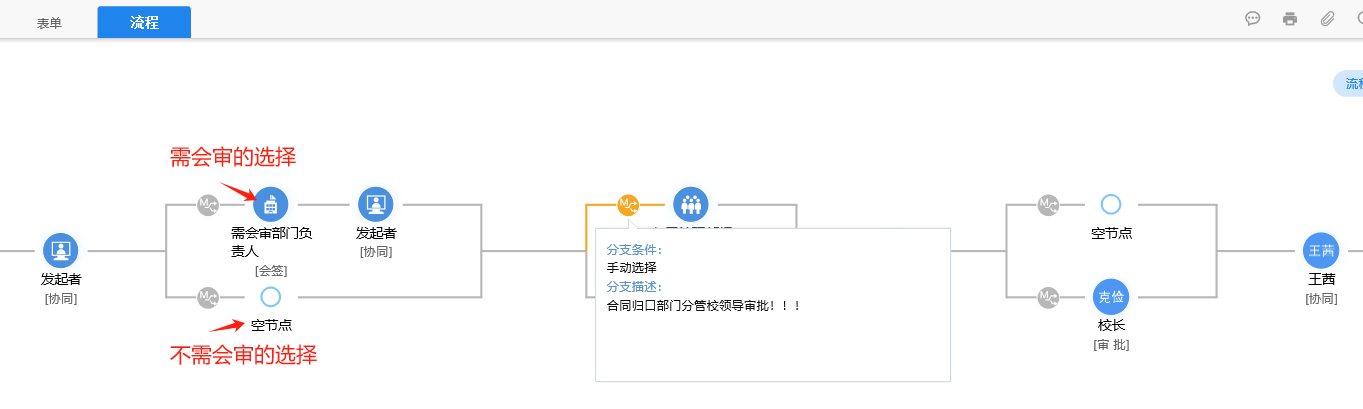1363x409 pixels.
Task: Switch to the 表单 tab
Action: 49,23
